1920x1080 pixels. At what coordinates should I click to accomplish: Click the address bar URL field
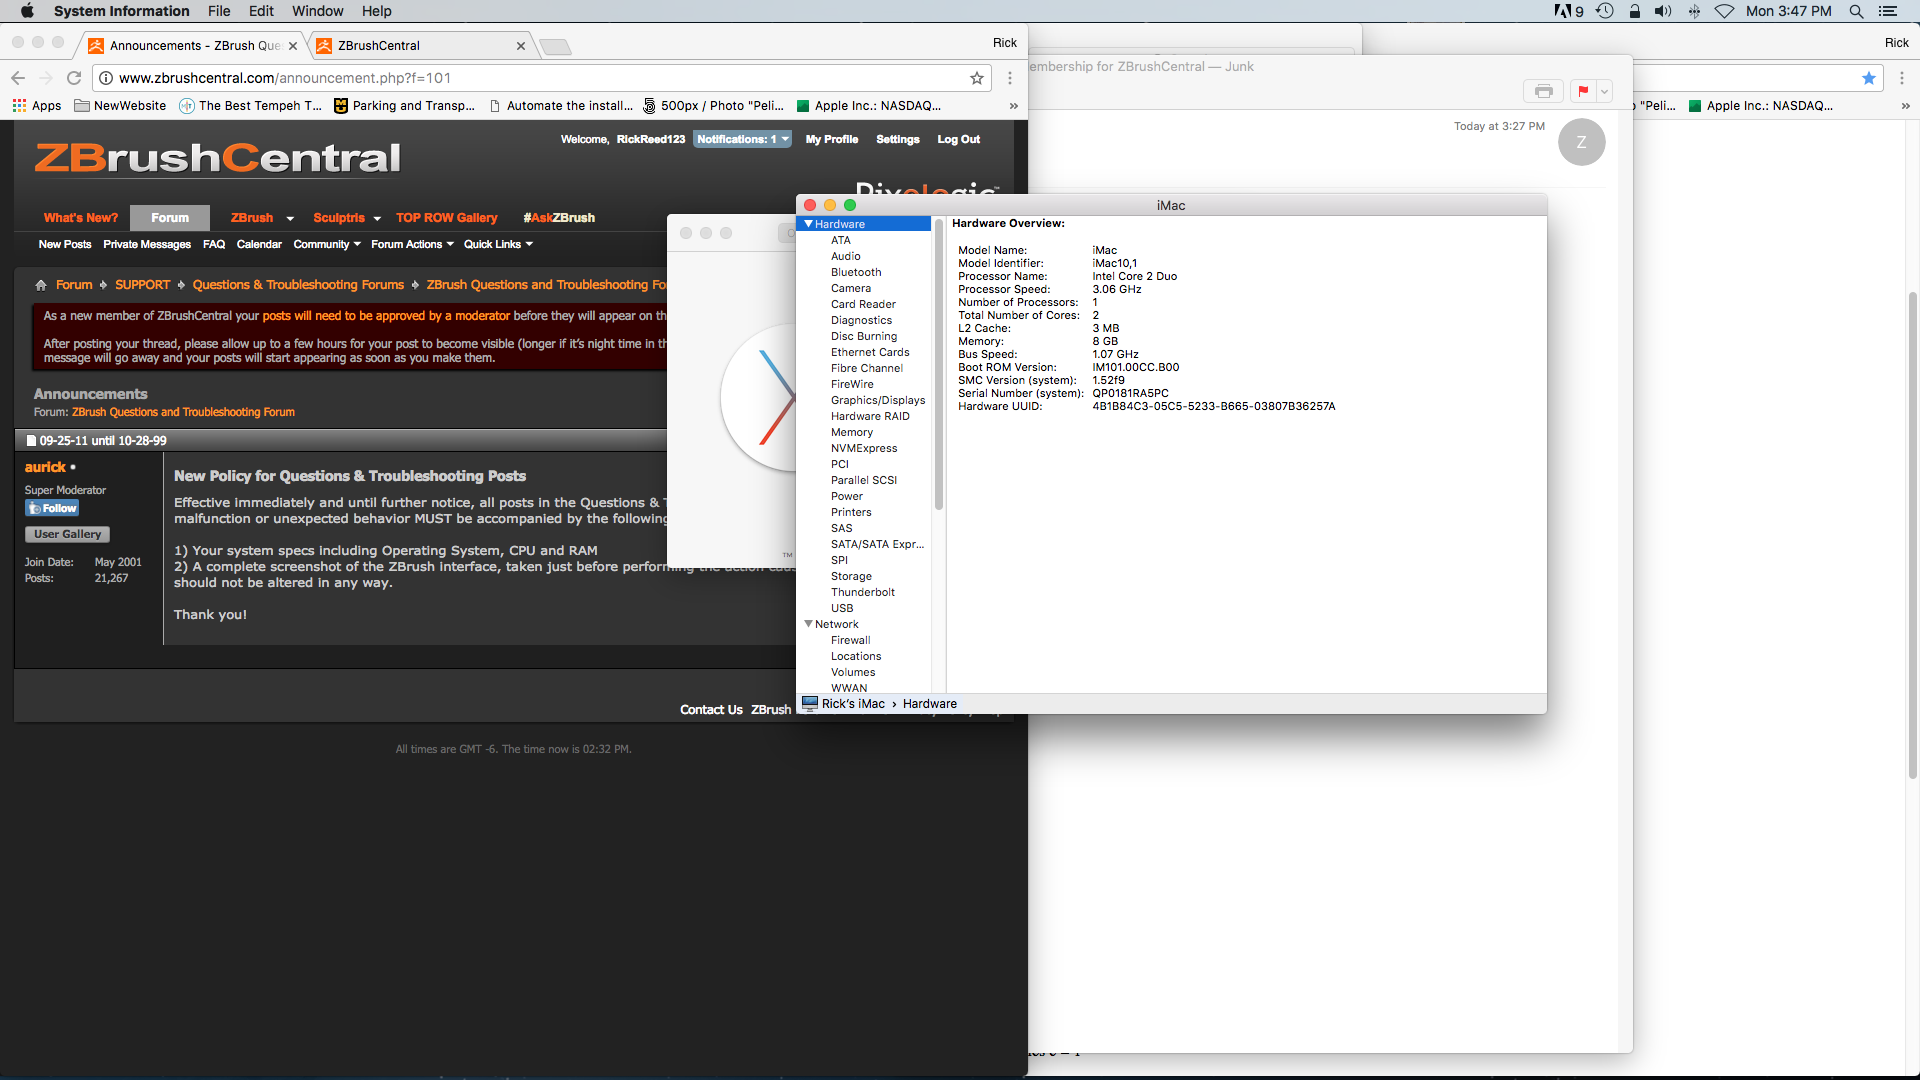[x=540, y=78]
